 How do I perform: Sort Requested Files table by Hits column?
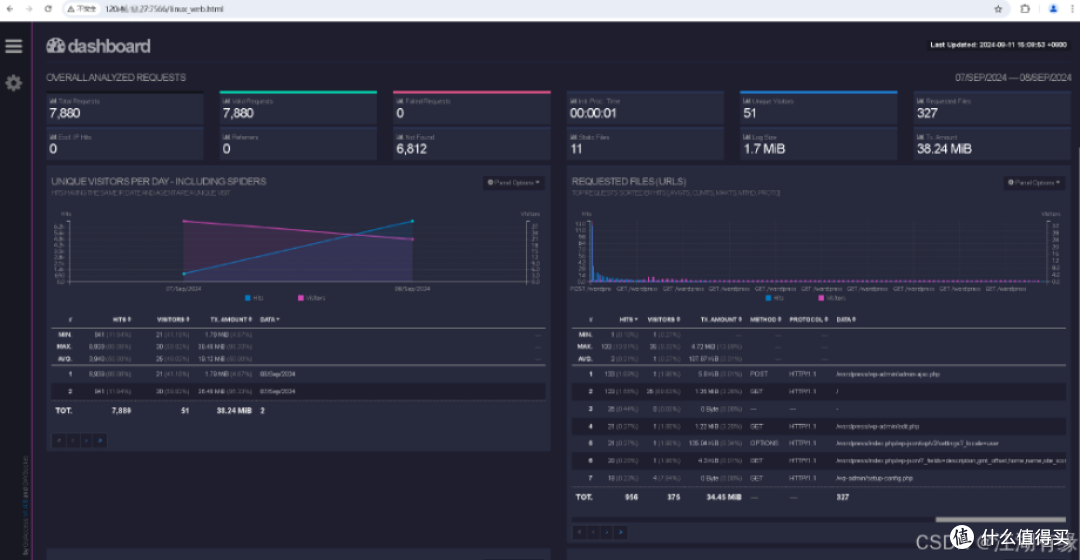[x=628, y=320]
